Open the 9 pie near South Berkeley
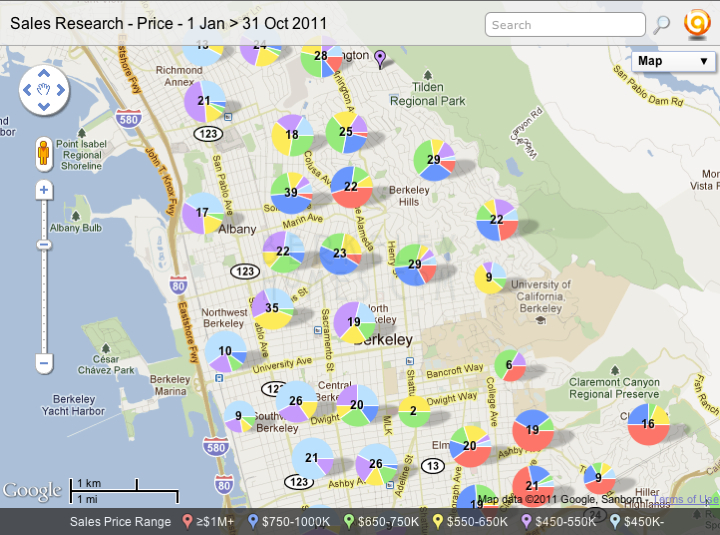Viewport: 720px width, 535px height. click(x=239, y=417)
